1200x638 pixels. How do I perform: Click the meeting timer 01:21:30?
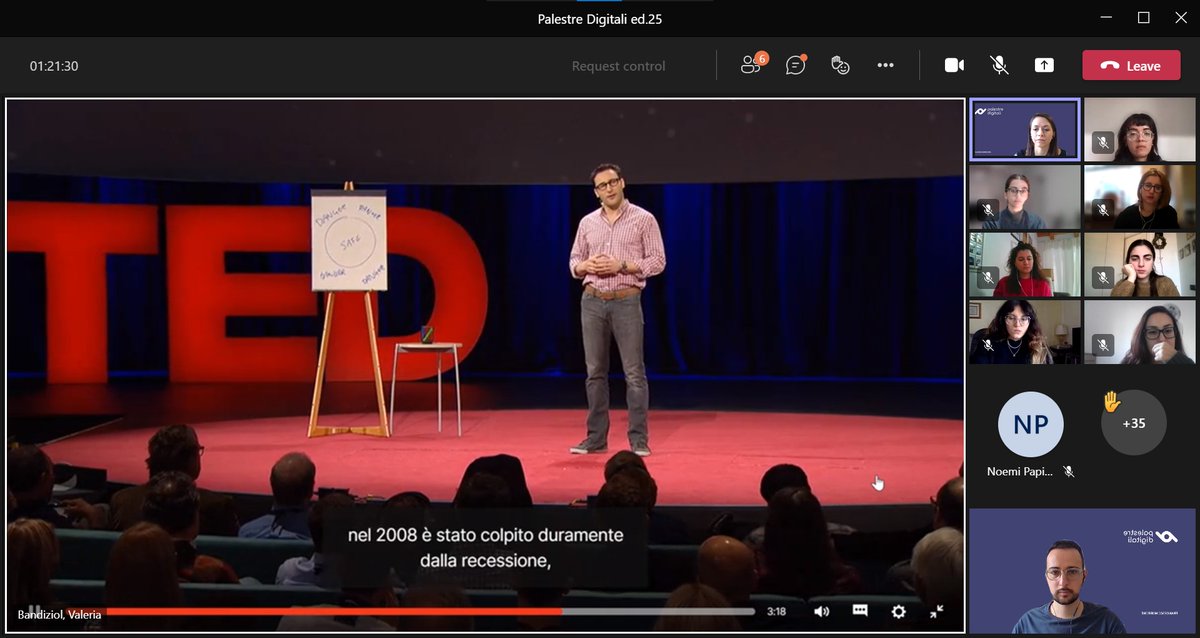coord(54,66)
